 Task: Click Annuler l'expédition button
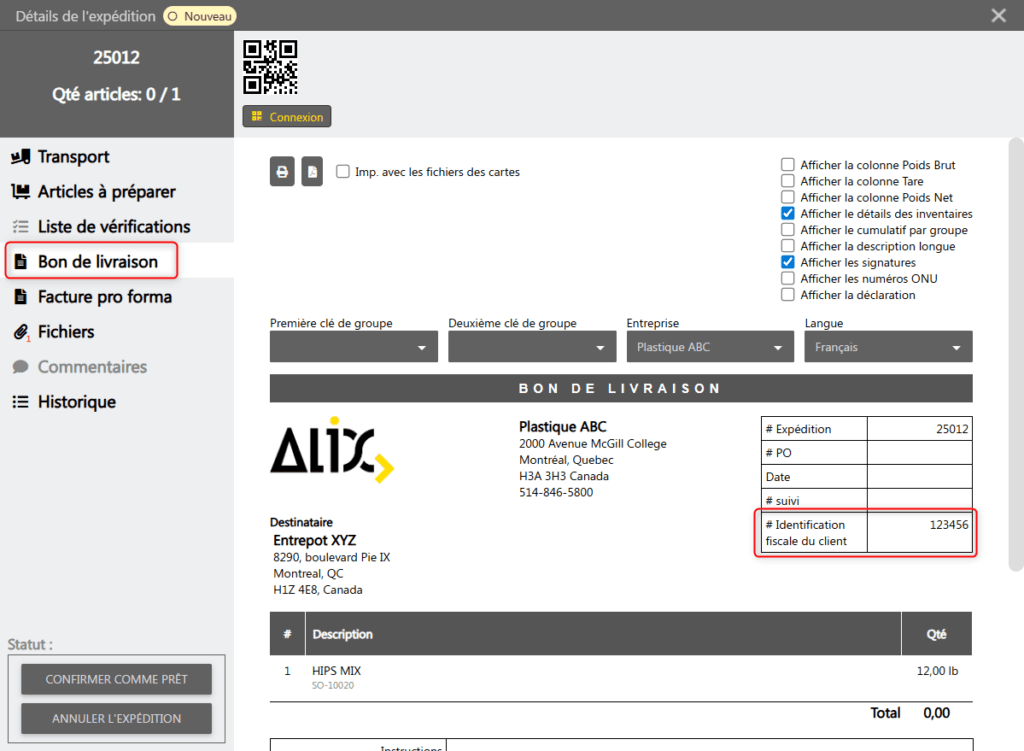click(x=116, y=719)
